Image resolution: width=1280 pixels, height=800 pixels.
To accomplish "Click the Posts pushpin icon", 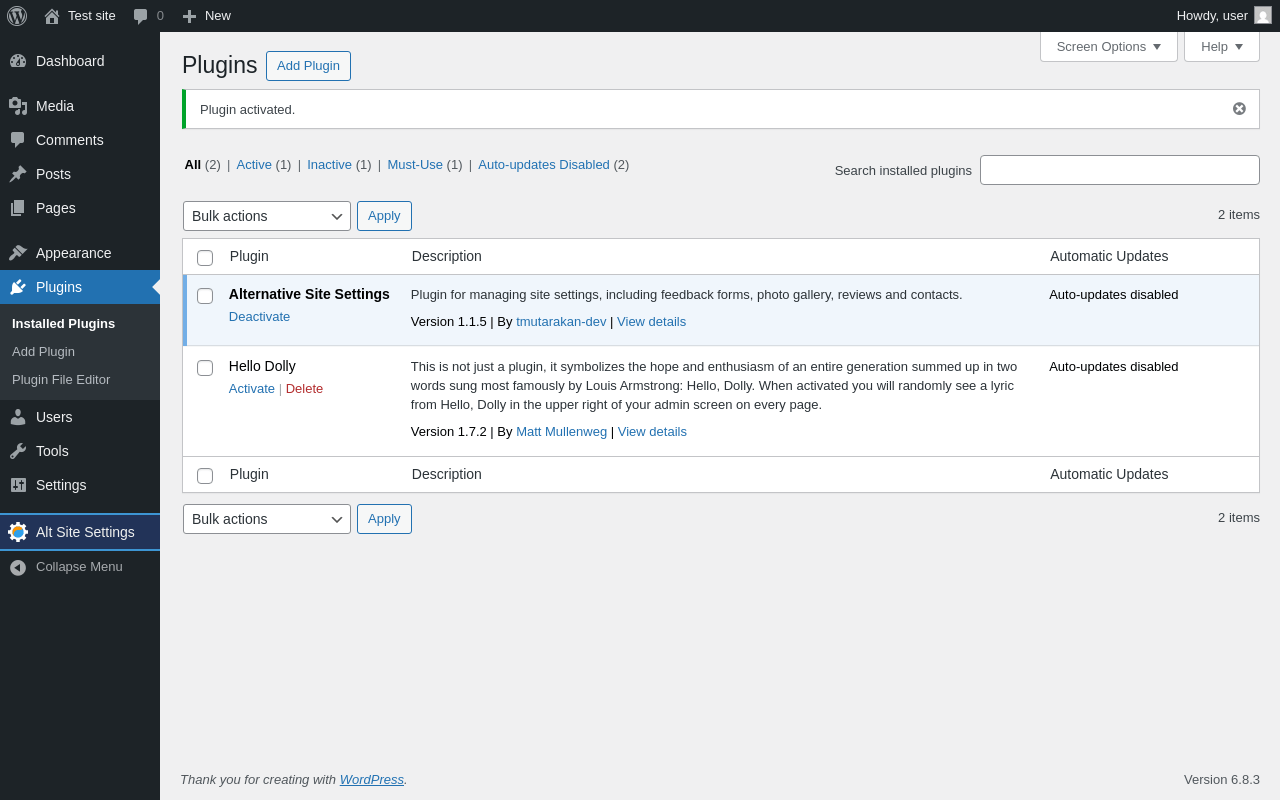I will click(x=18, y=174).
